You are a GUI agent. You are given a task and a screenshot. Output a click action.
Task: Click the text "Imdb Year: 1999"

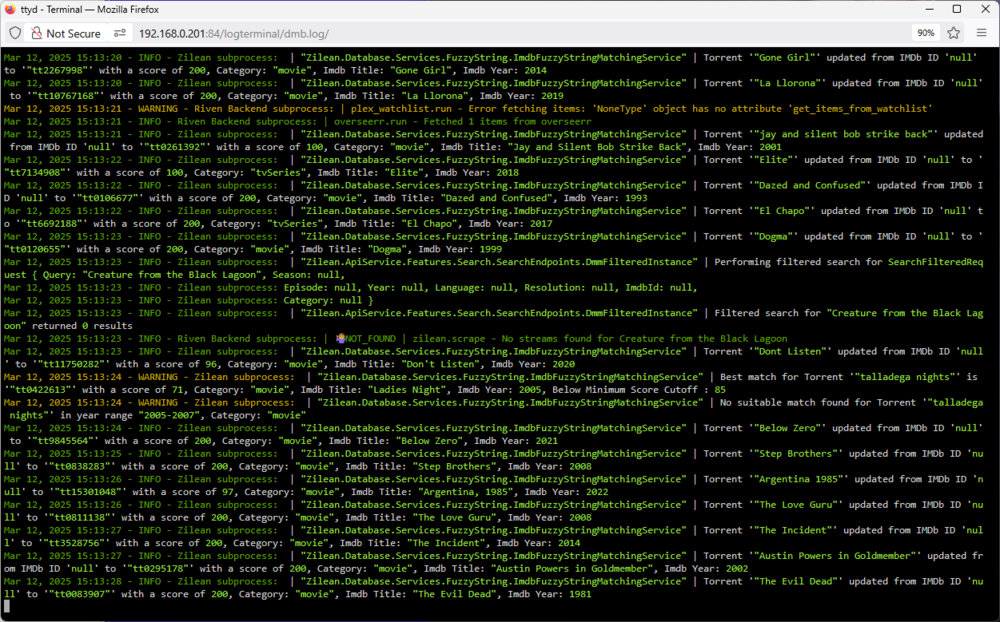pos(460,249)
